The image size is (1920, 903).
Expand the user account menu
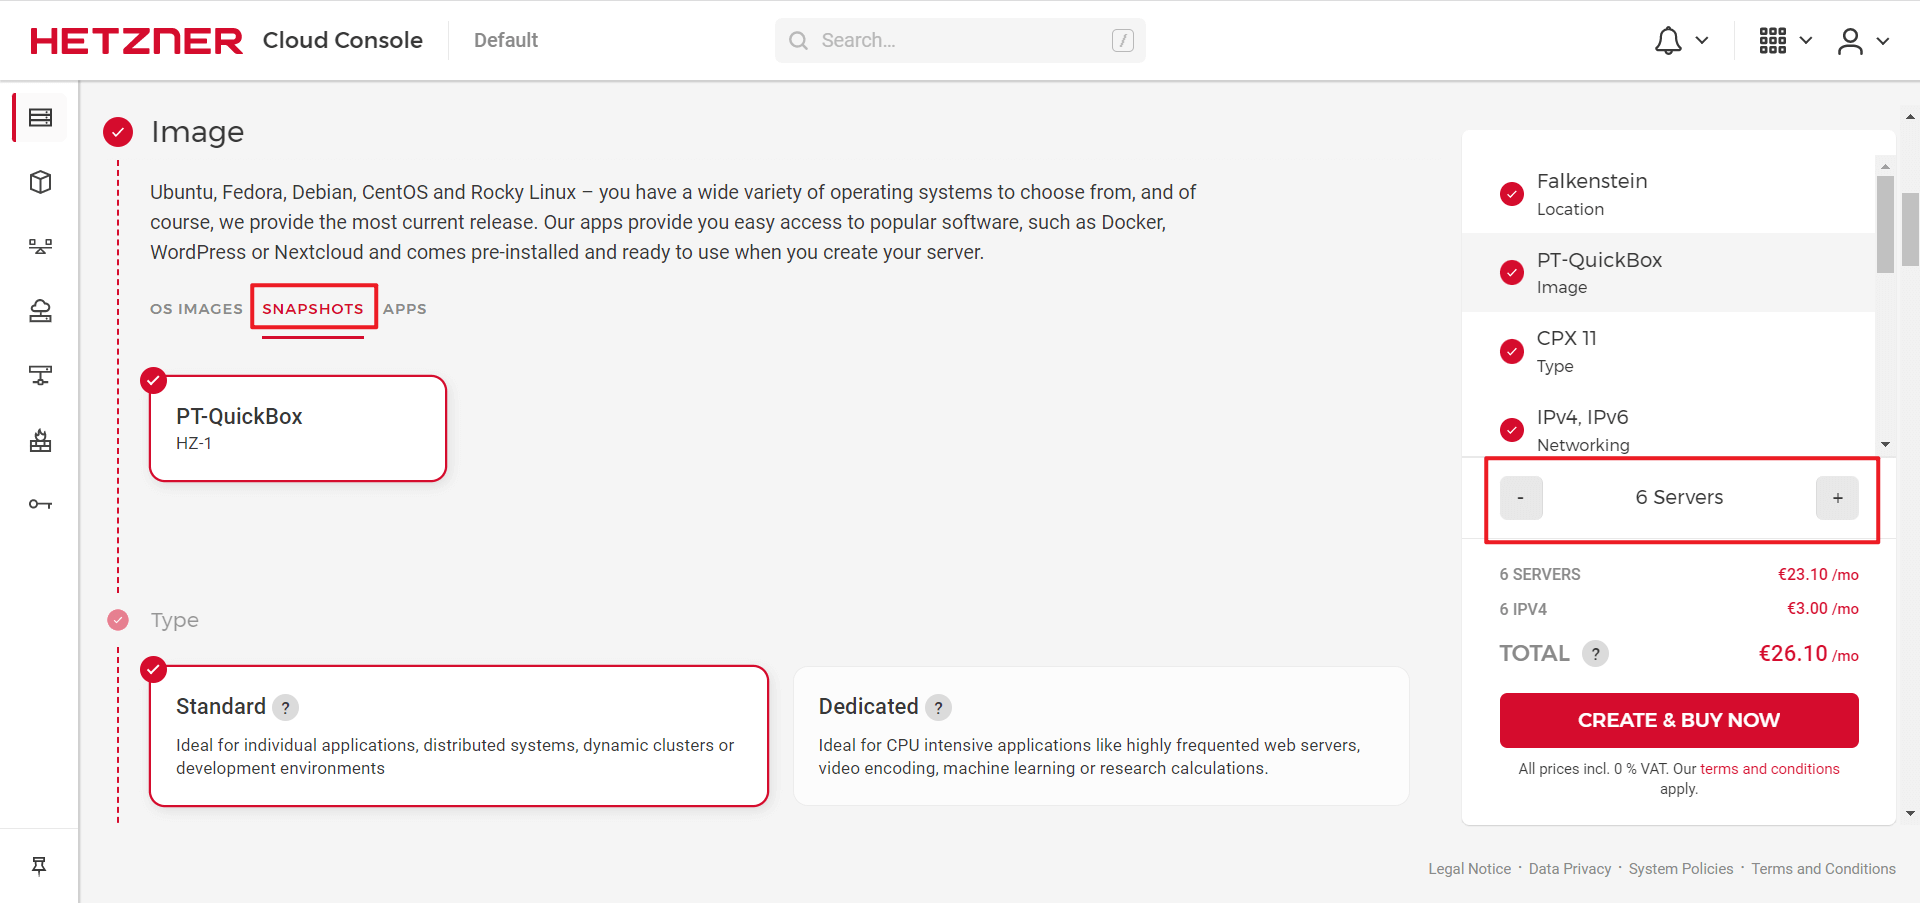click(x=1862, y=41)
